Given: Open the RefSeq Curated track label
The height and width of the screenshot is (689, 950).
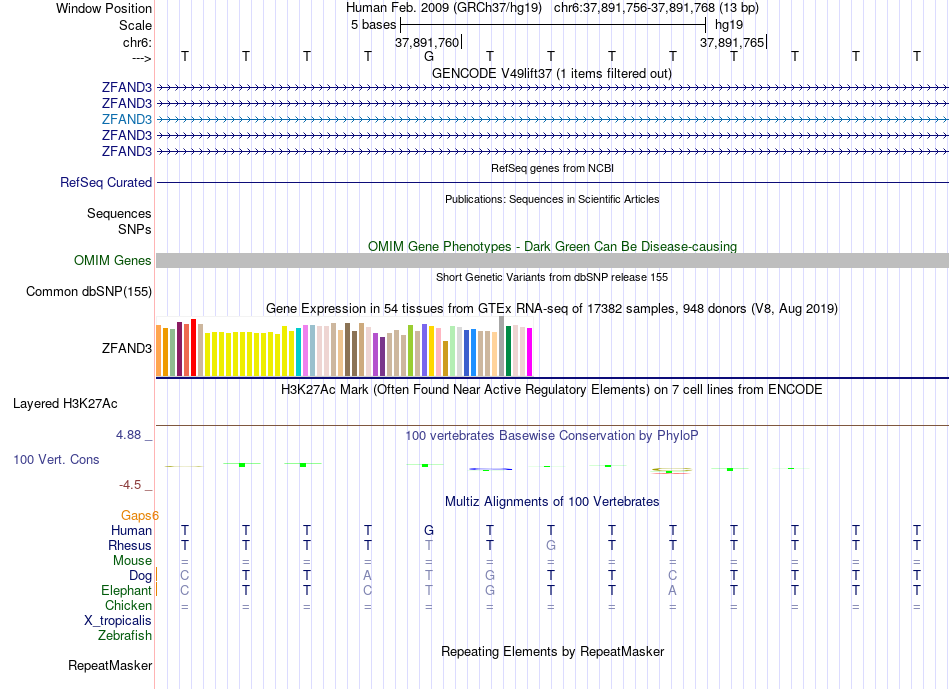Looking at the screenshot, I should (x=106, y=182).
